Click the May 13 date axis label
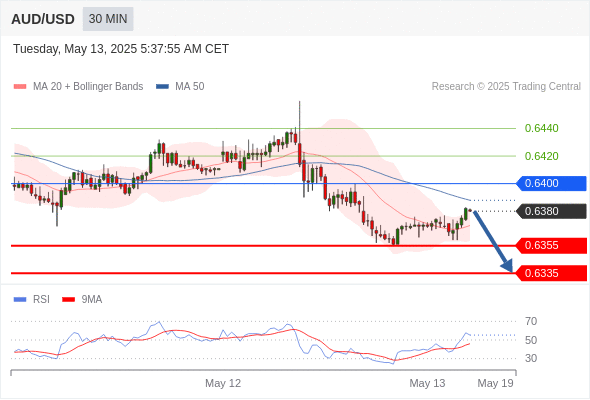Image resolution: width=590 pixels, height=400 pixels. coord(427,383)
